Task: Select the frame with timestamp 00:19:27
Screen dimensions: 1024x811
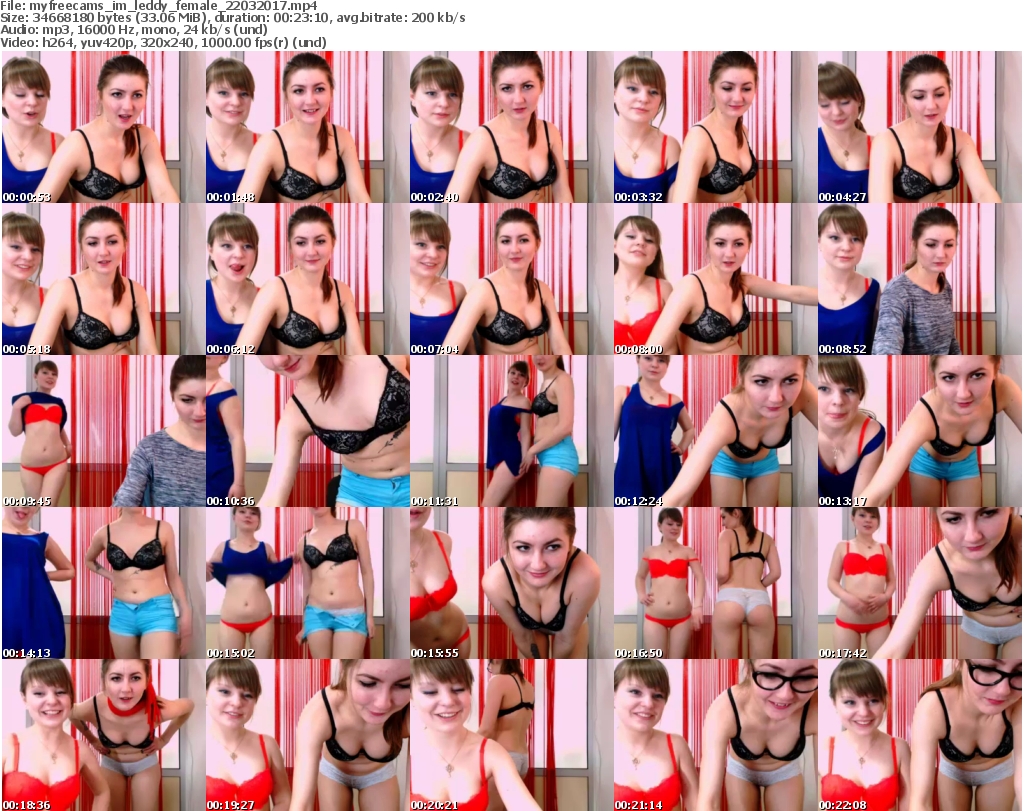Action: coord(308,735)
